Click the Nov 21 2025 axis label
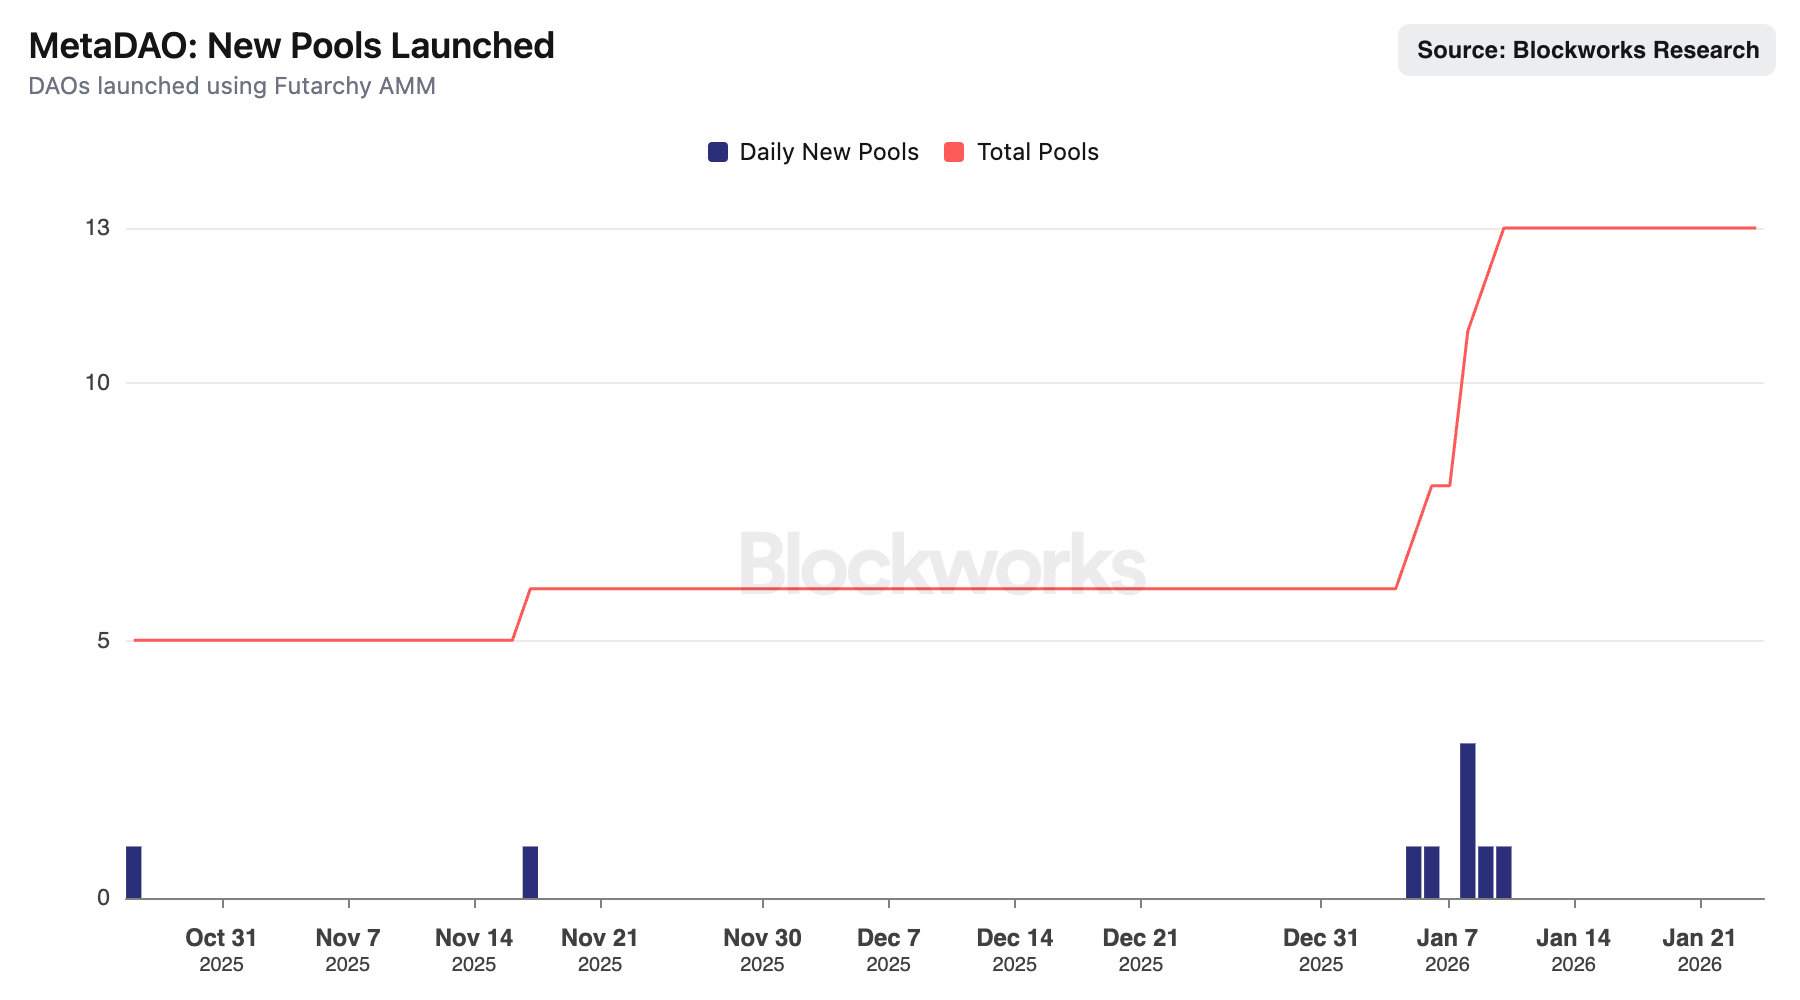The width and height of the screenshot is (1800, 1000). (599, 949)
